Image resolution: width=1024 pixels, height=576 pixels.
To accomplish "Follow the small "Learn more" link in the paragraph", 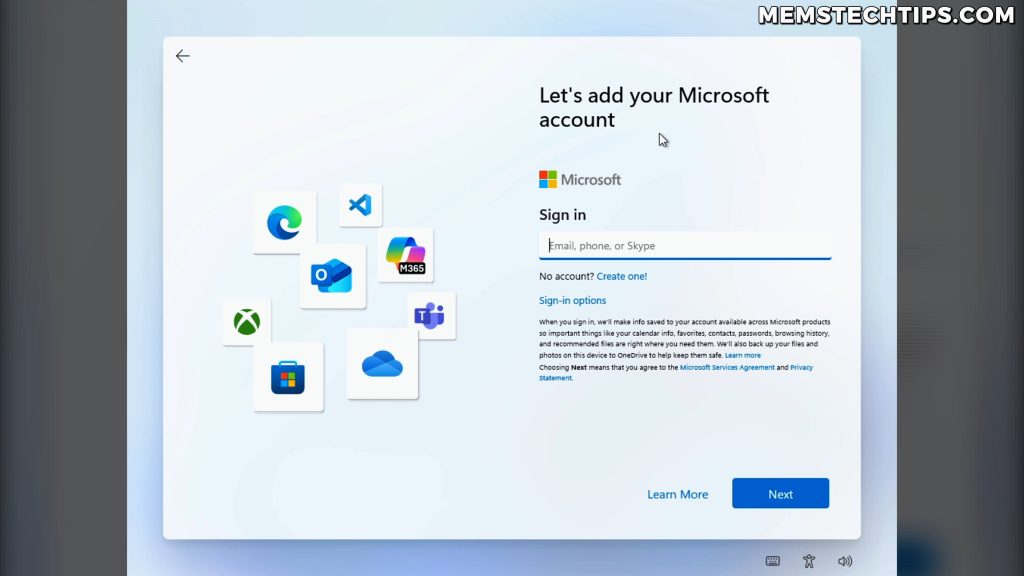I will coord(742,356).
